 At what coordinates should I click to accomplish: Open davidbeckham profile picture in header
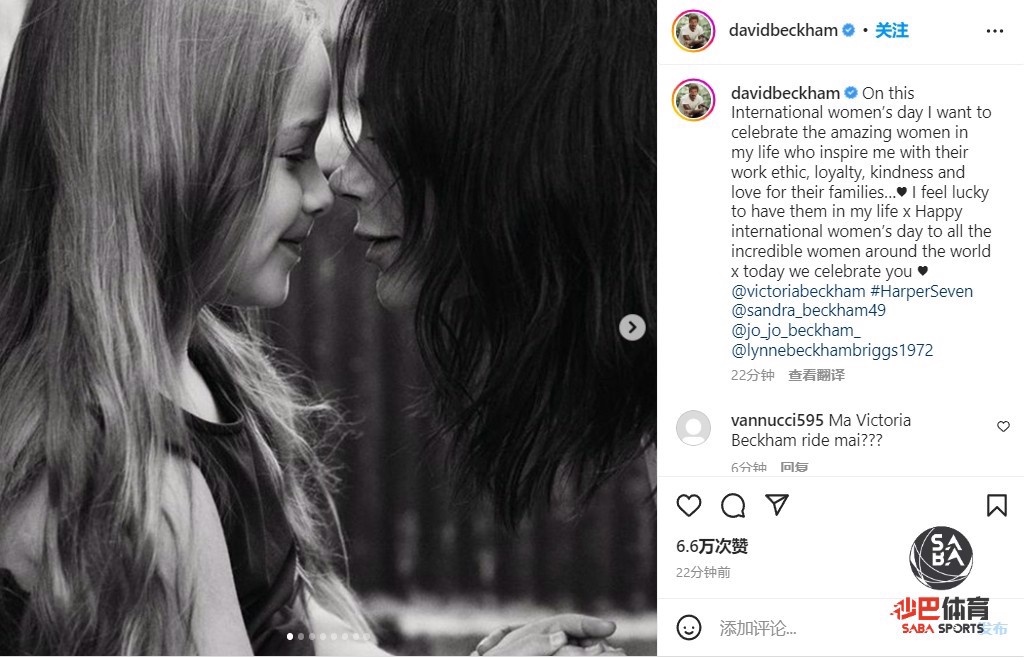pyautogui.click(x=694, y=31)
